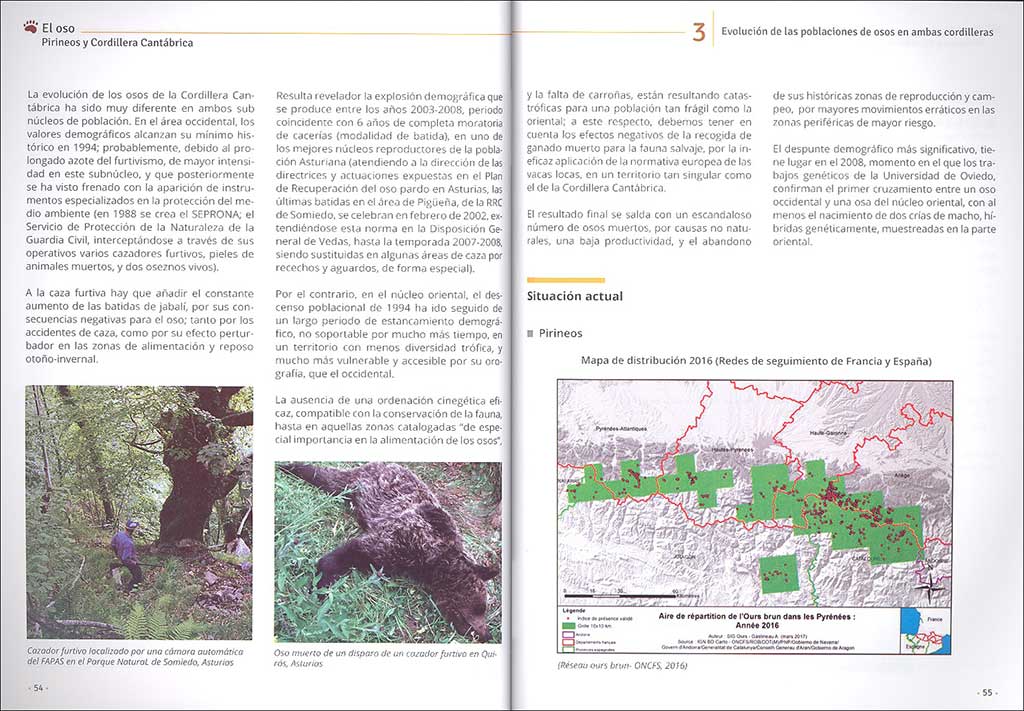Click the 'Mapa de distribución 2016' caption
Screen dimensions: 1024x711
tap(756, 360)
